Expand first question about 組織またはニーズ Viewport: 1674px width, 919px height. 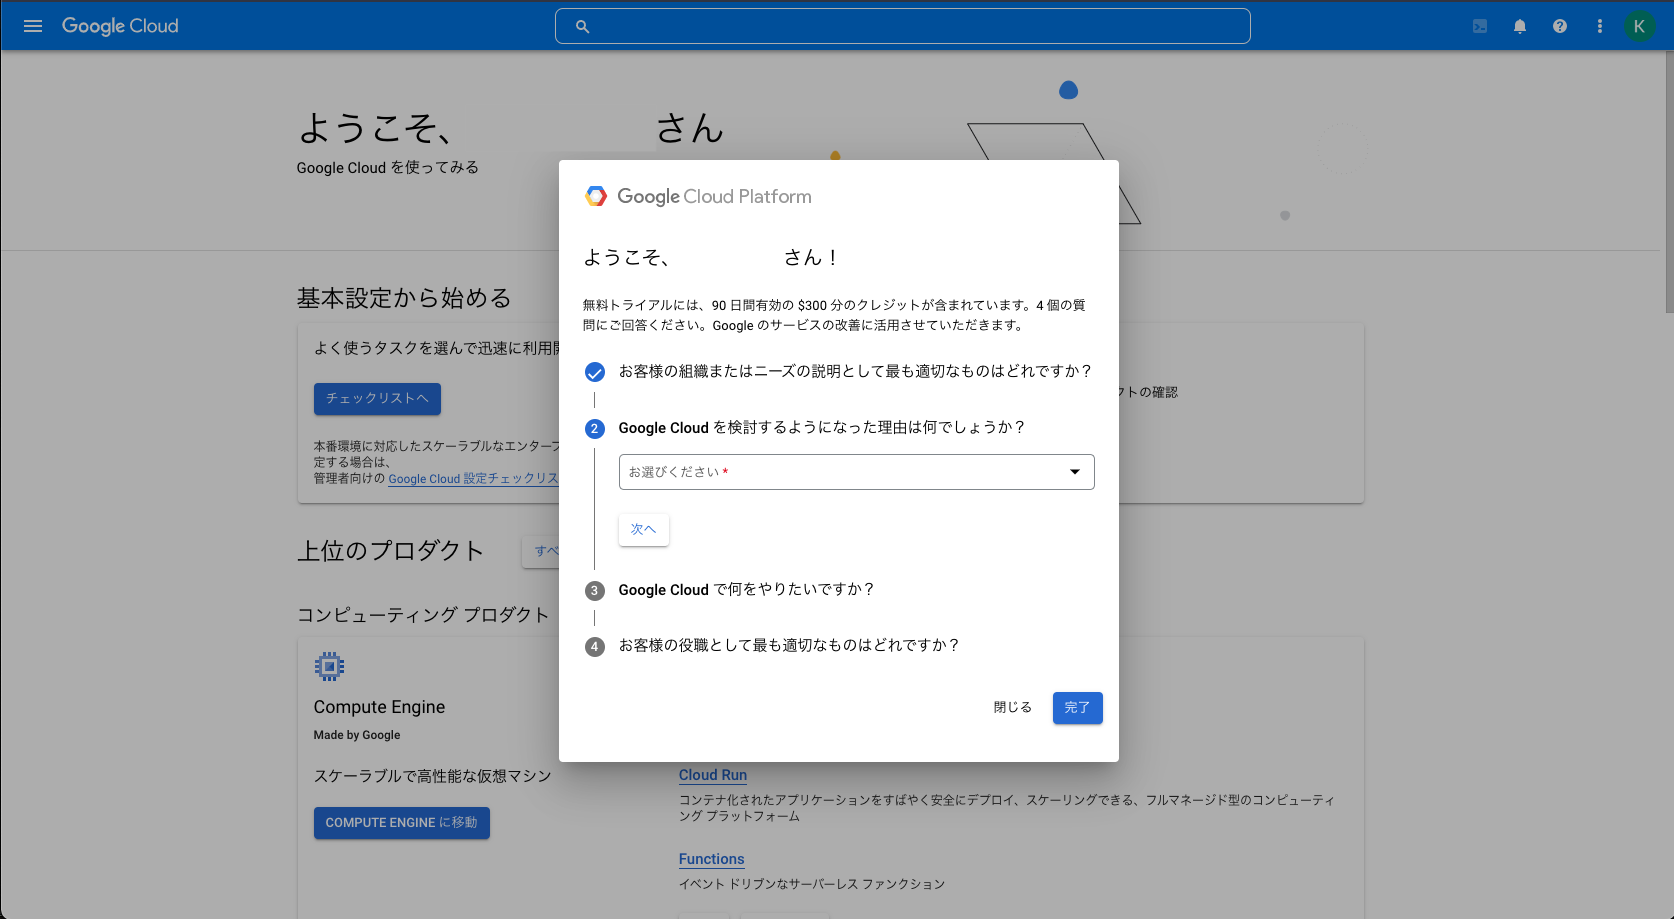855,371
